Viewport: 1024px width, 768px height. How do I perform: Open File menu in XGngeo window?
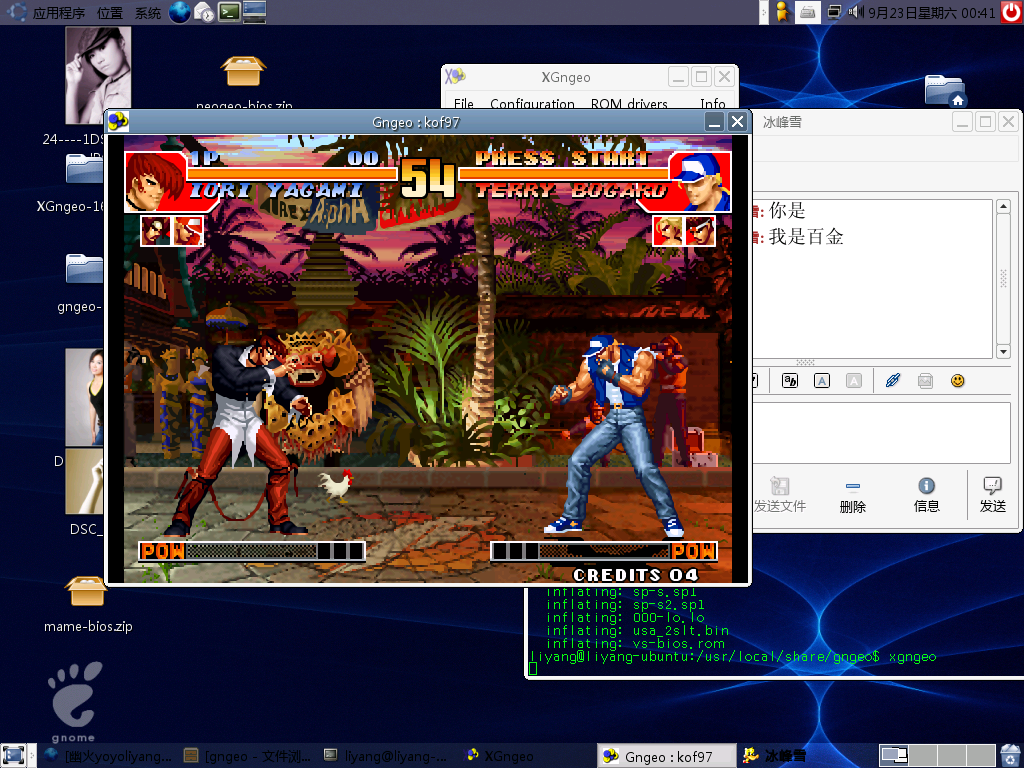pos(464,103)
